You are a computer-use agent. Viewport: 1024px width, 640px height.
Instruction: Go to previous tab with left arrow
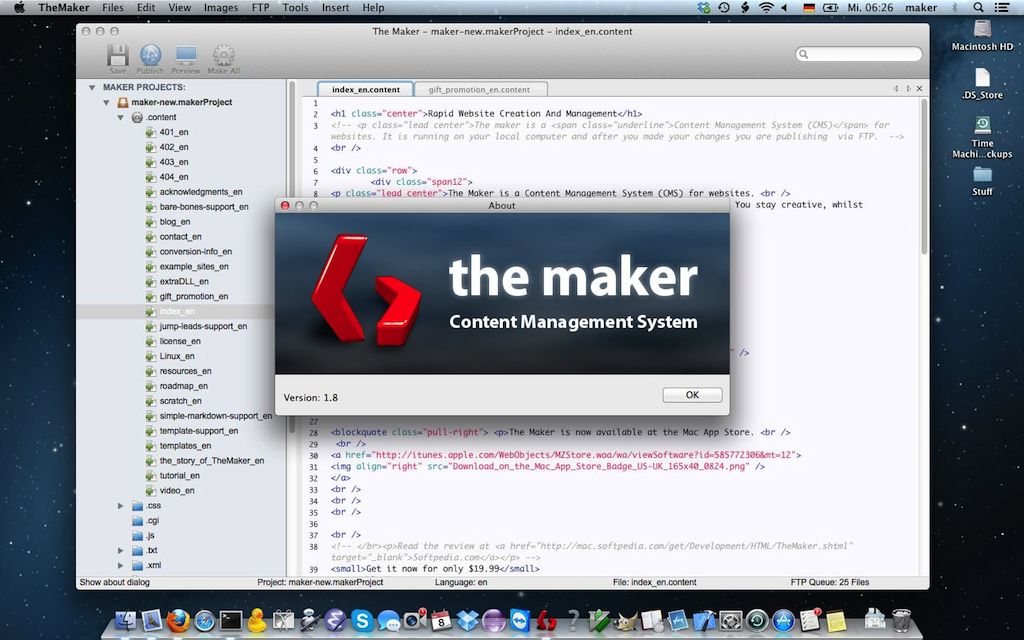pos(896,88)
